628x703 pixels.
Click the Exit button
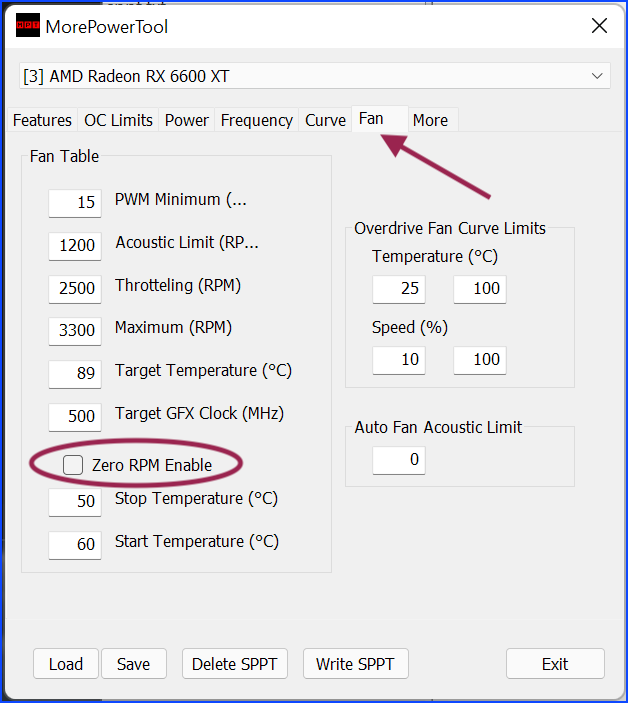[x=555, y=664]
